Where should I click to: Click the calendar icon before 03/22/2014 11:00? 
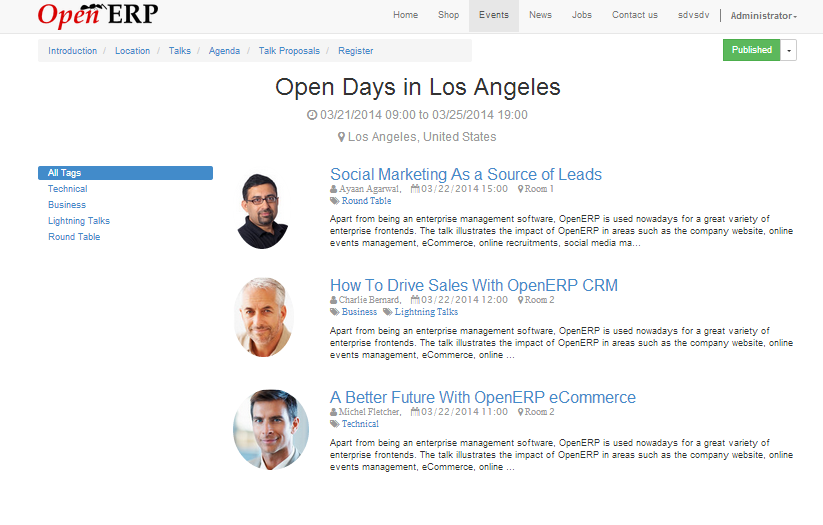(415, 412)
